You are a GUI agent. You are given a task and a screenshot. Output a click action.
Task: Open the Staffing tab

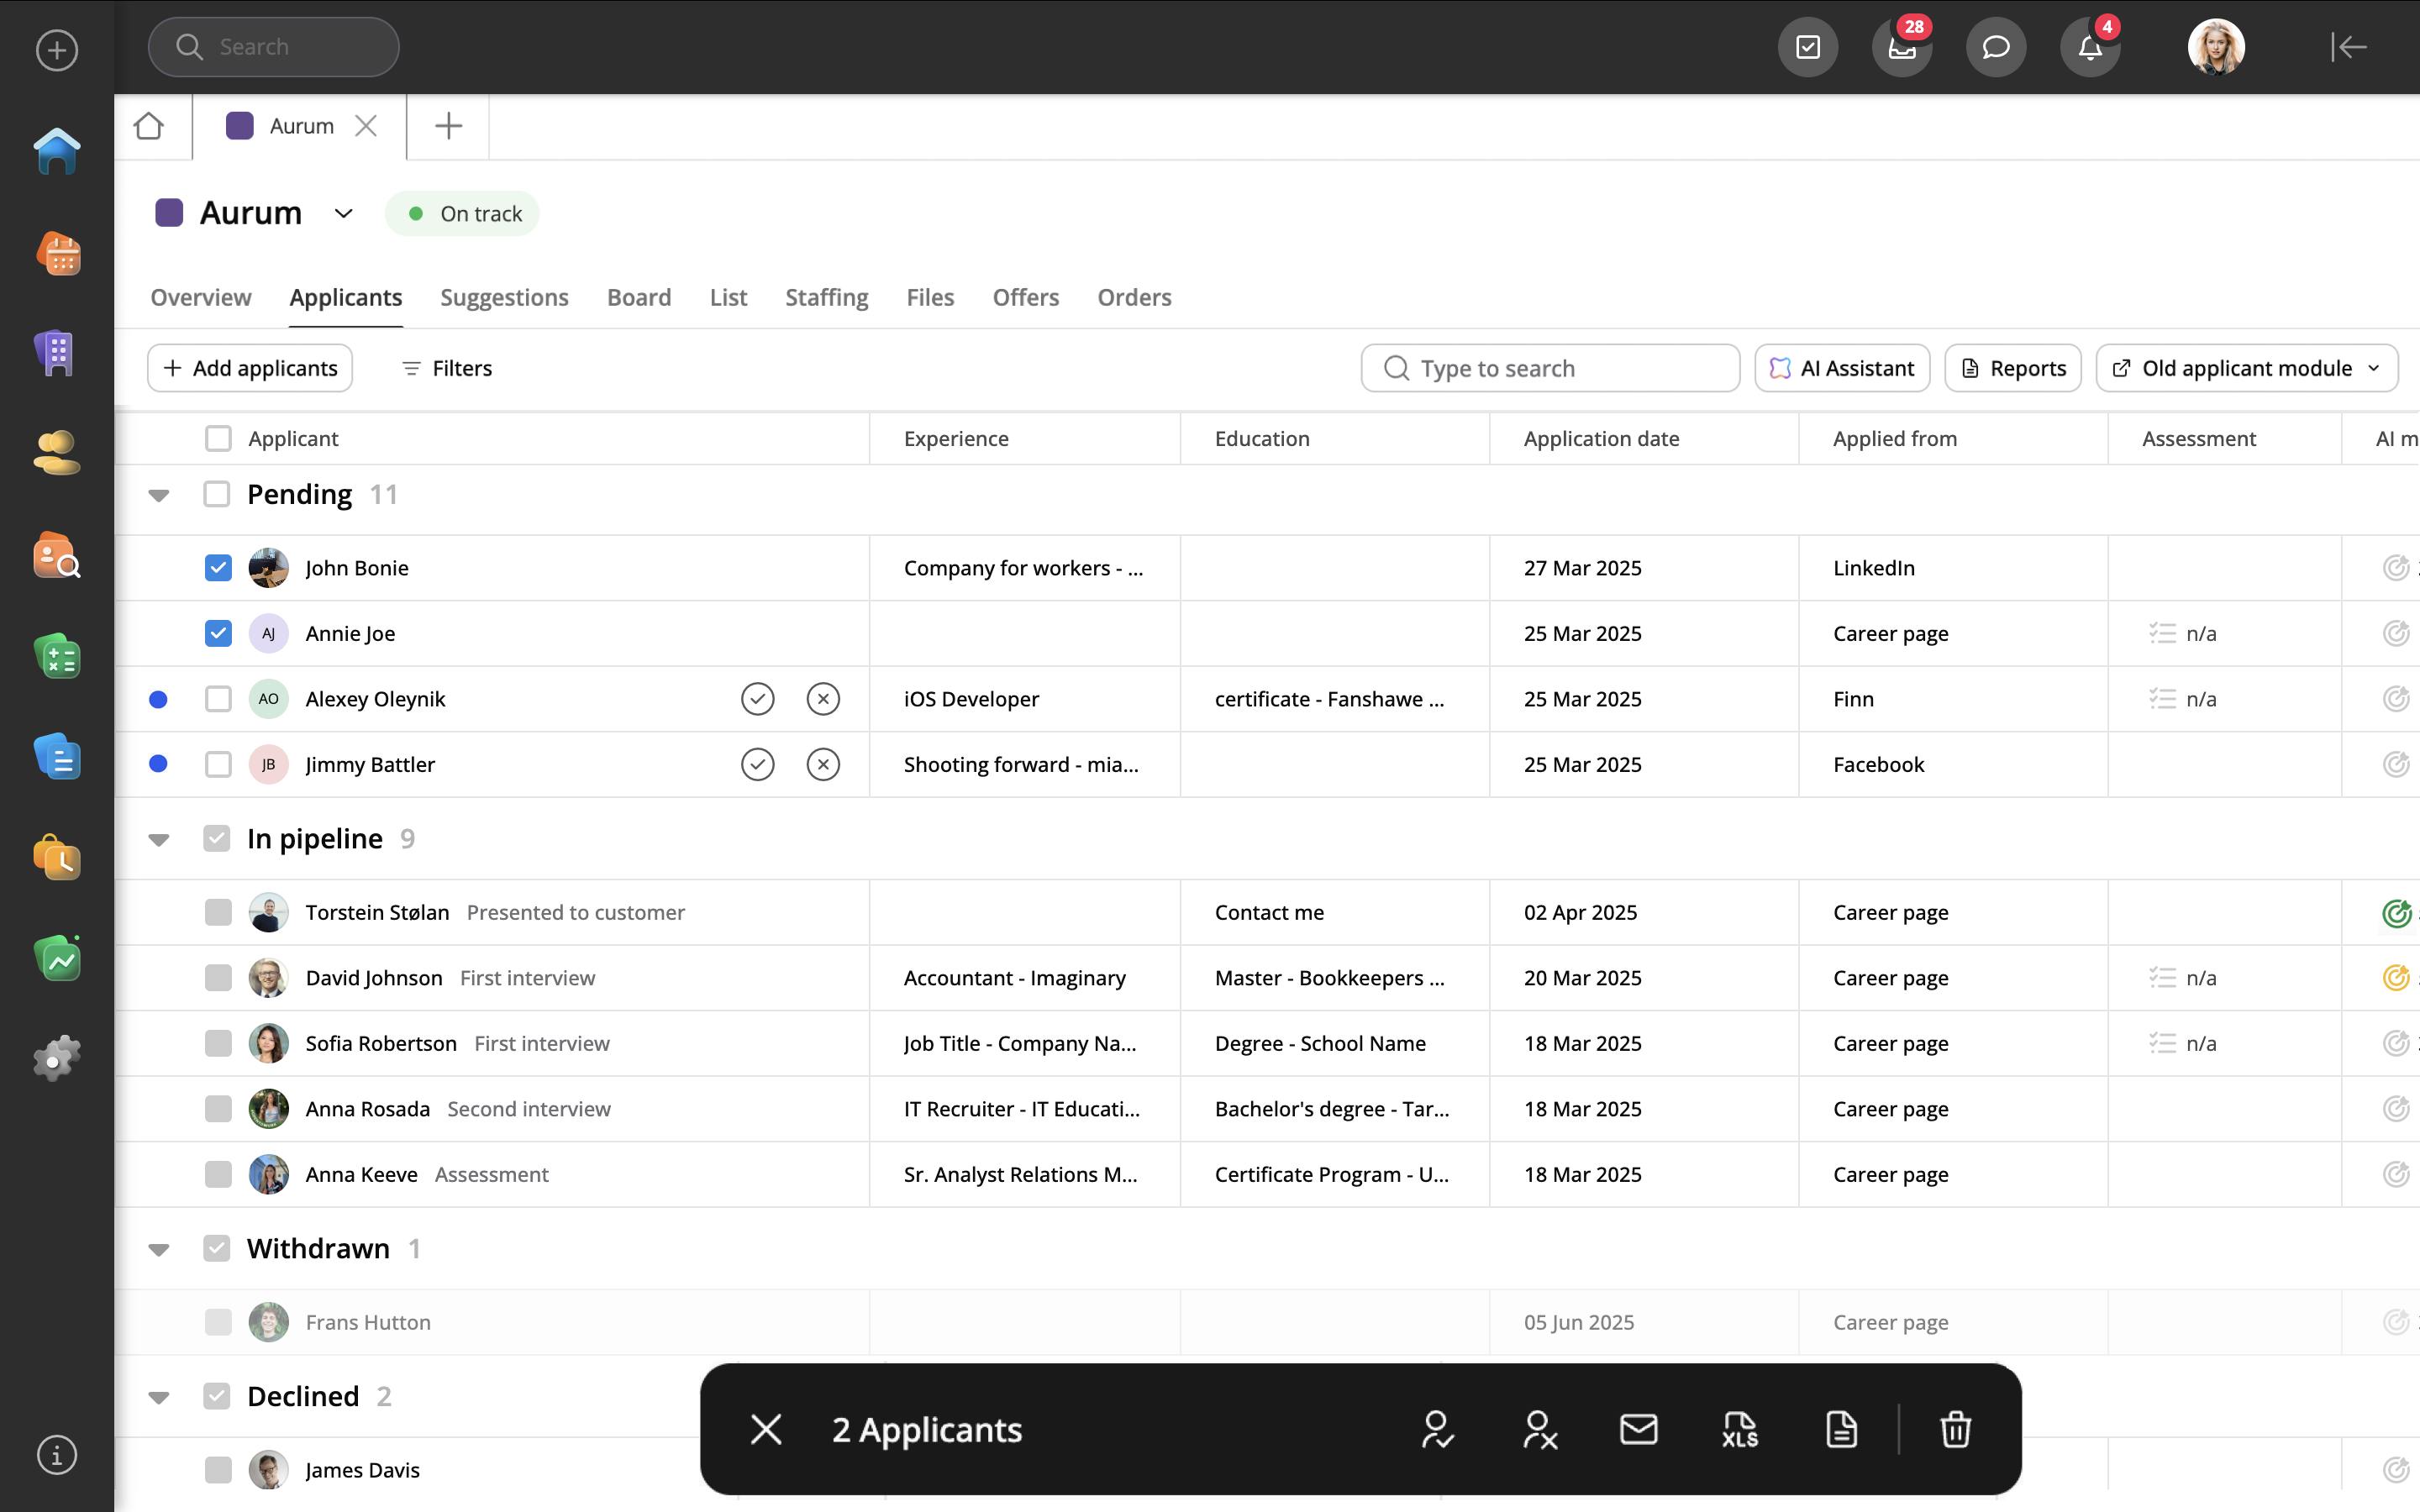[x=826, y=297]
